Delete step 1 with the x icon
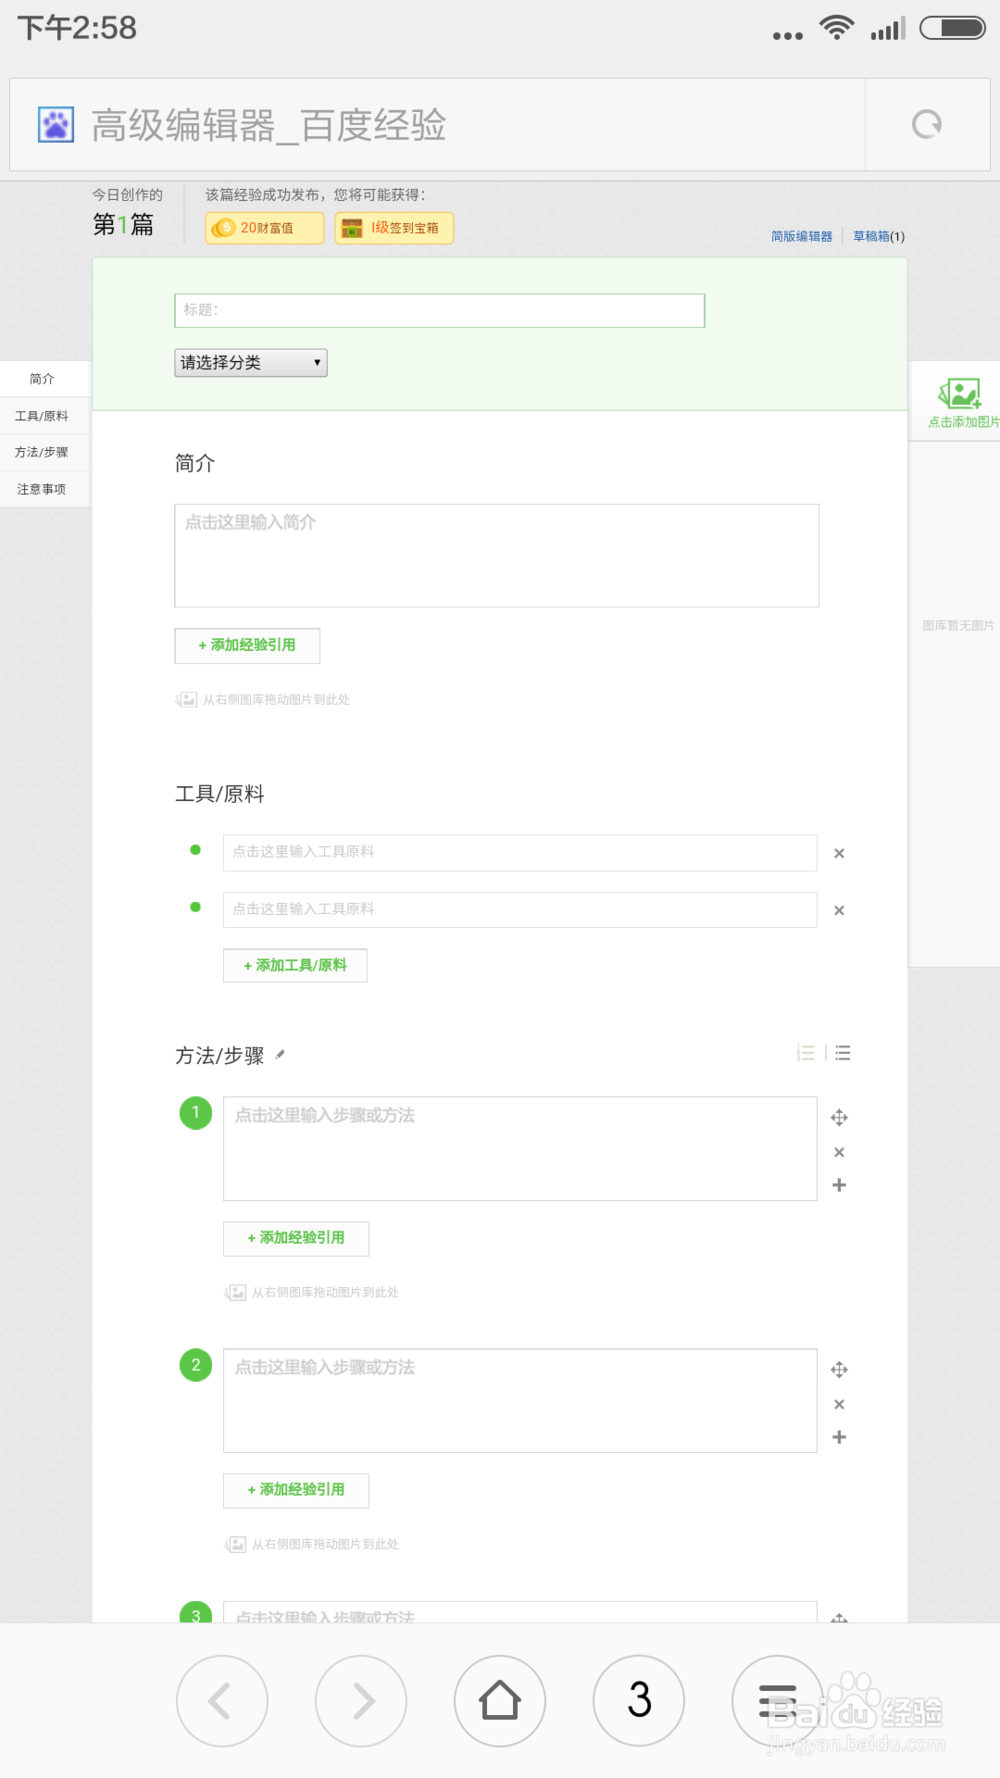 pyautogui.click(x=839, y=1152)
